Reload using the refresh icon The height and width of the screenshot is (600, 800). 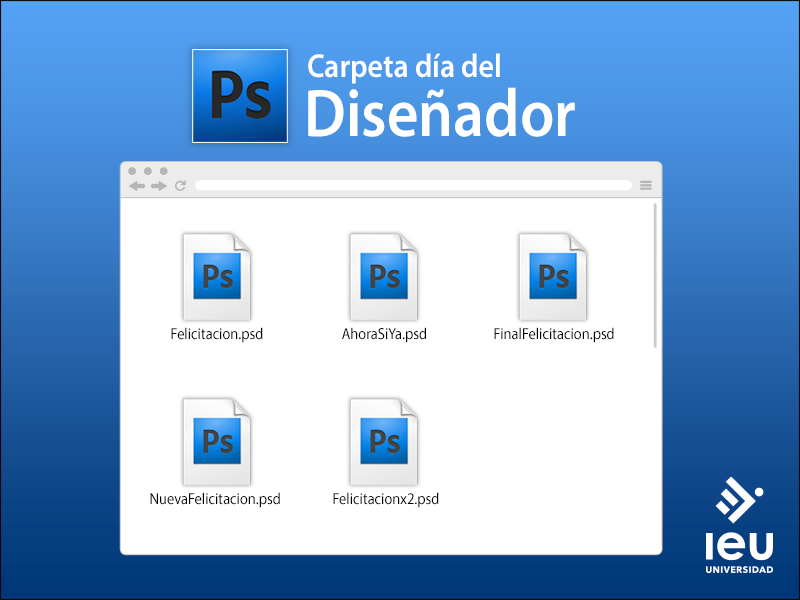point(180,186)
